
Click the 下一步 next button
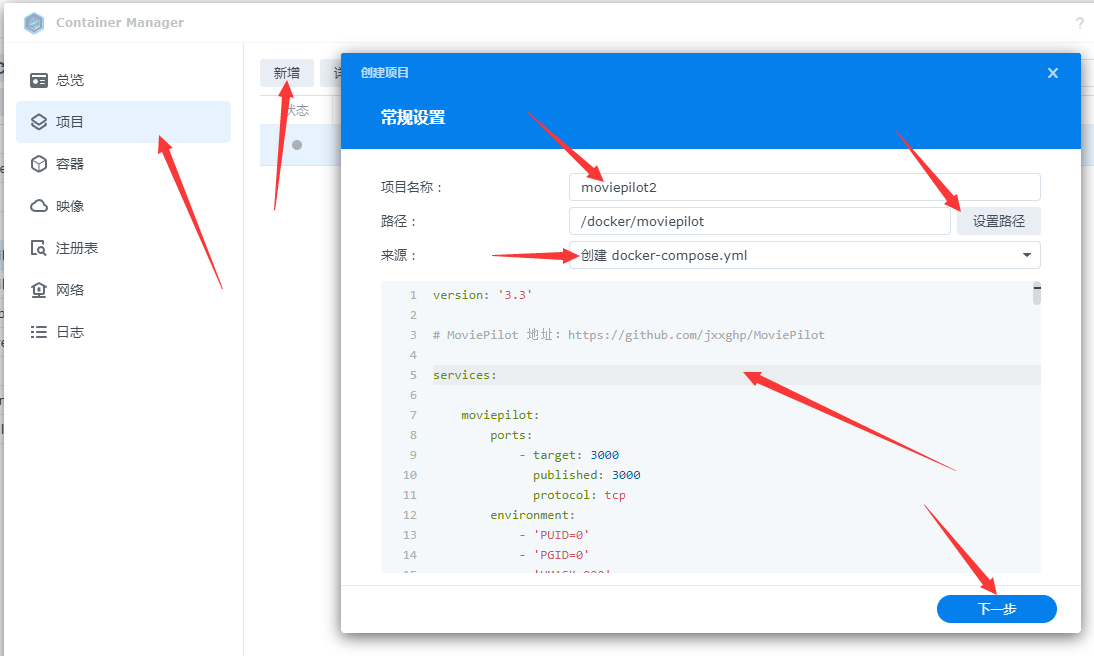click(996, 609)
